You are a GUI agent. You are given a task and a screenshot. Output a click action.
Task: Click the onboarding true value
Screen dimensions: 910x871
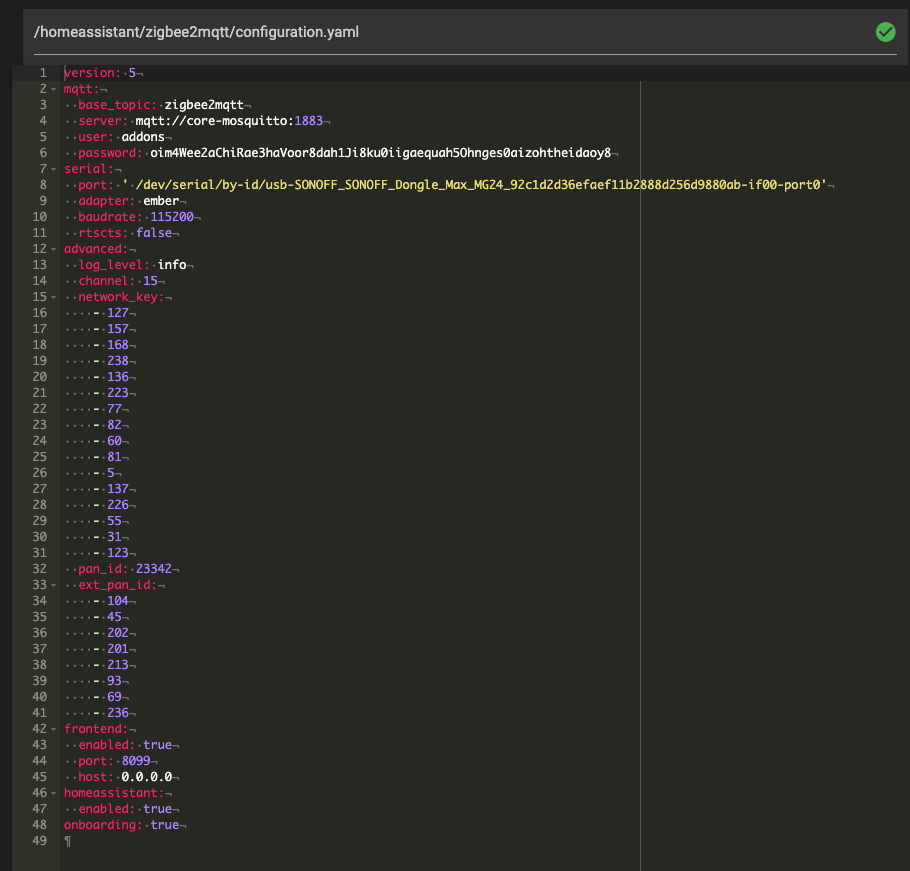[165, 825]
